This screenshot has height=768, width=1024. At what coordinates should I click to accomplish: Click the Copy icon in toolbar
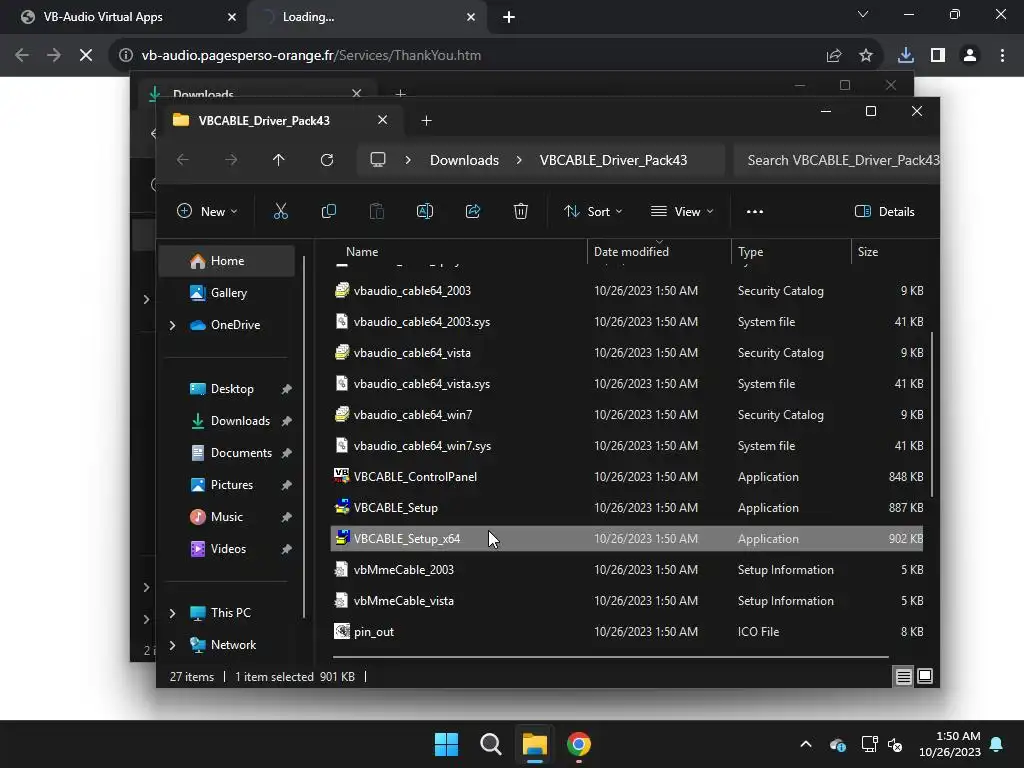click(x=328, y=211)
